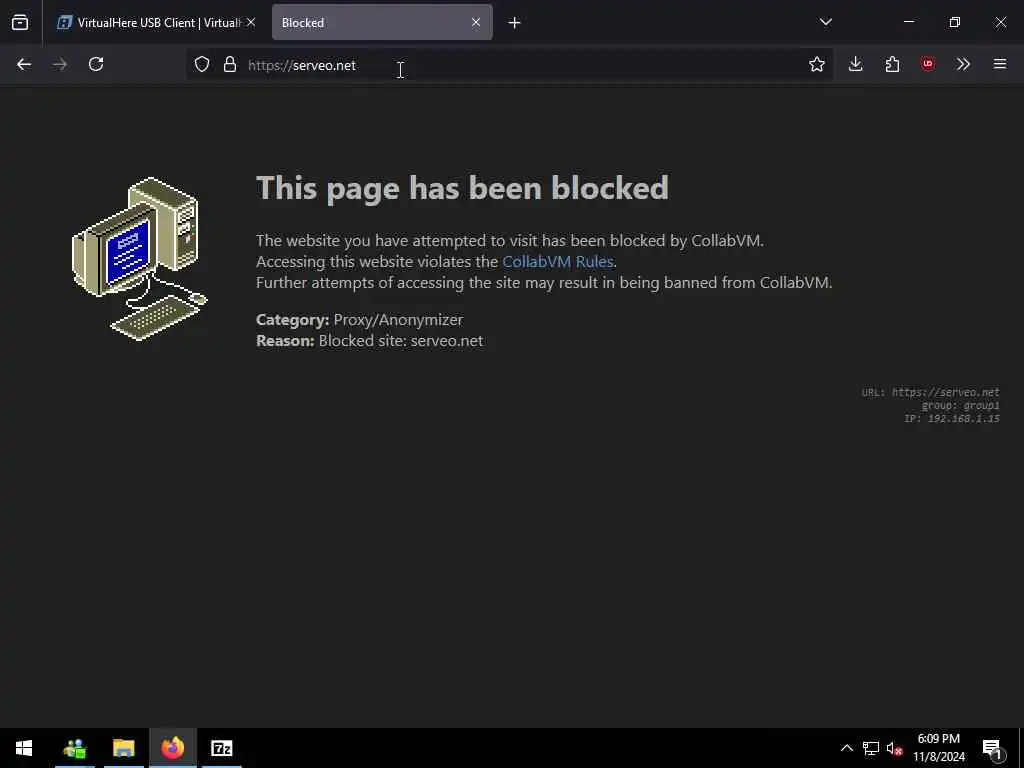Reload the current page

[x=96, y=64]
